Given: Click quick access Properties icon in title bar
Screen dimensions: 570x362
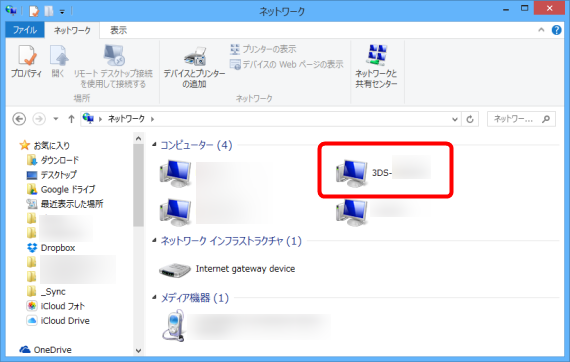Looking at the screenshot, I should [34, 11].
